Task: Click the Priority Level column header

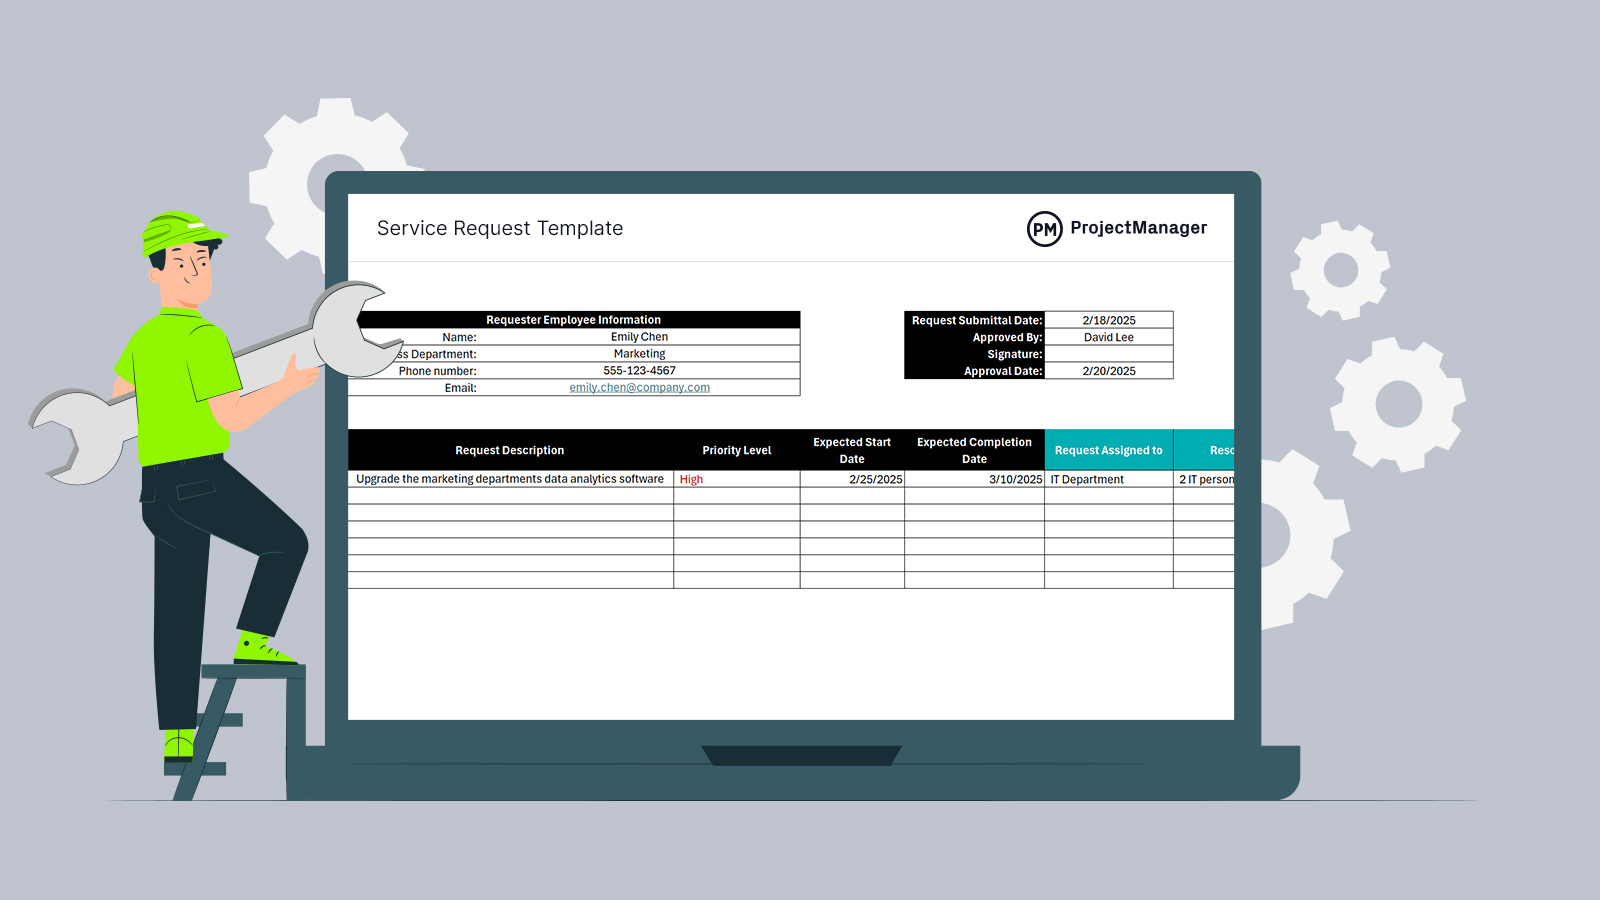Action: (736, 451)
